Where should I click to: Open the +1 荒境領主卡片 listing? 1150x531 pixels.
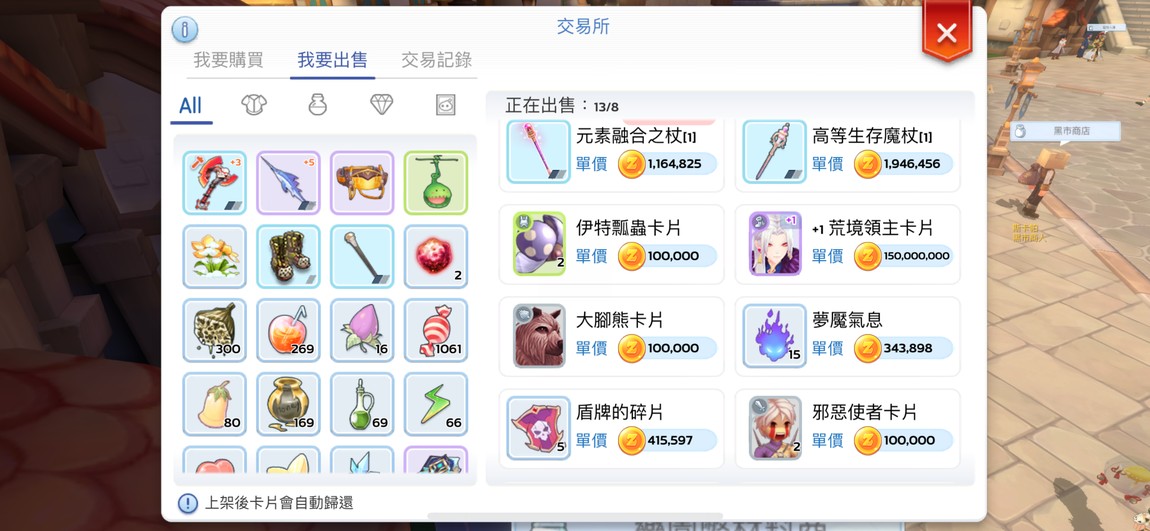(847, 244)
